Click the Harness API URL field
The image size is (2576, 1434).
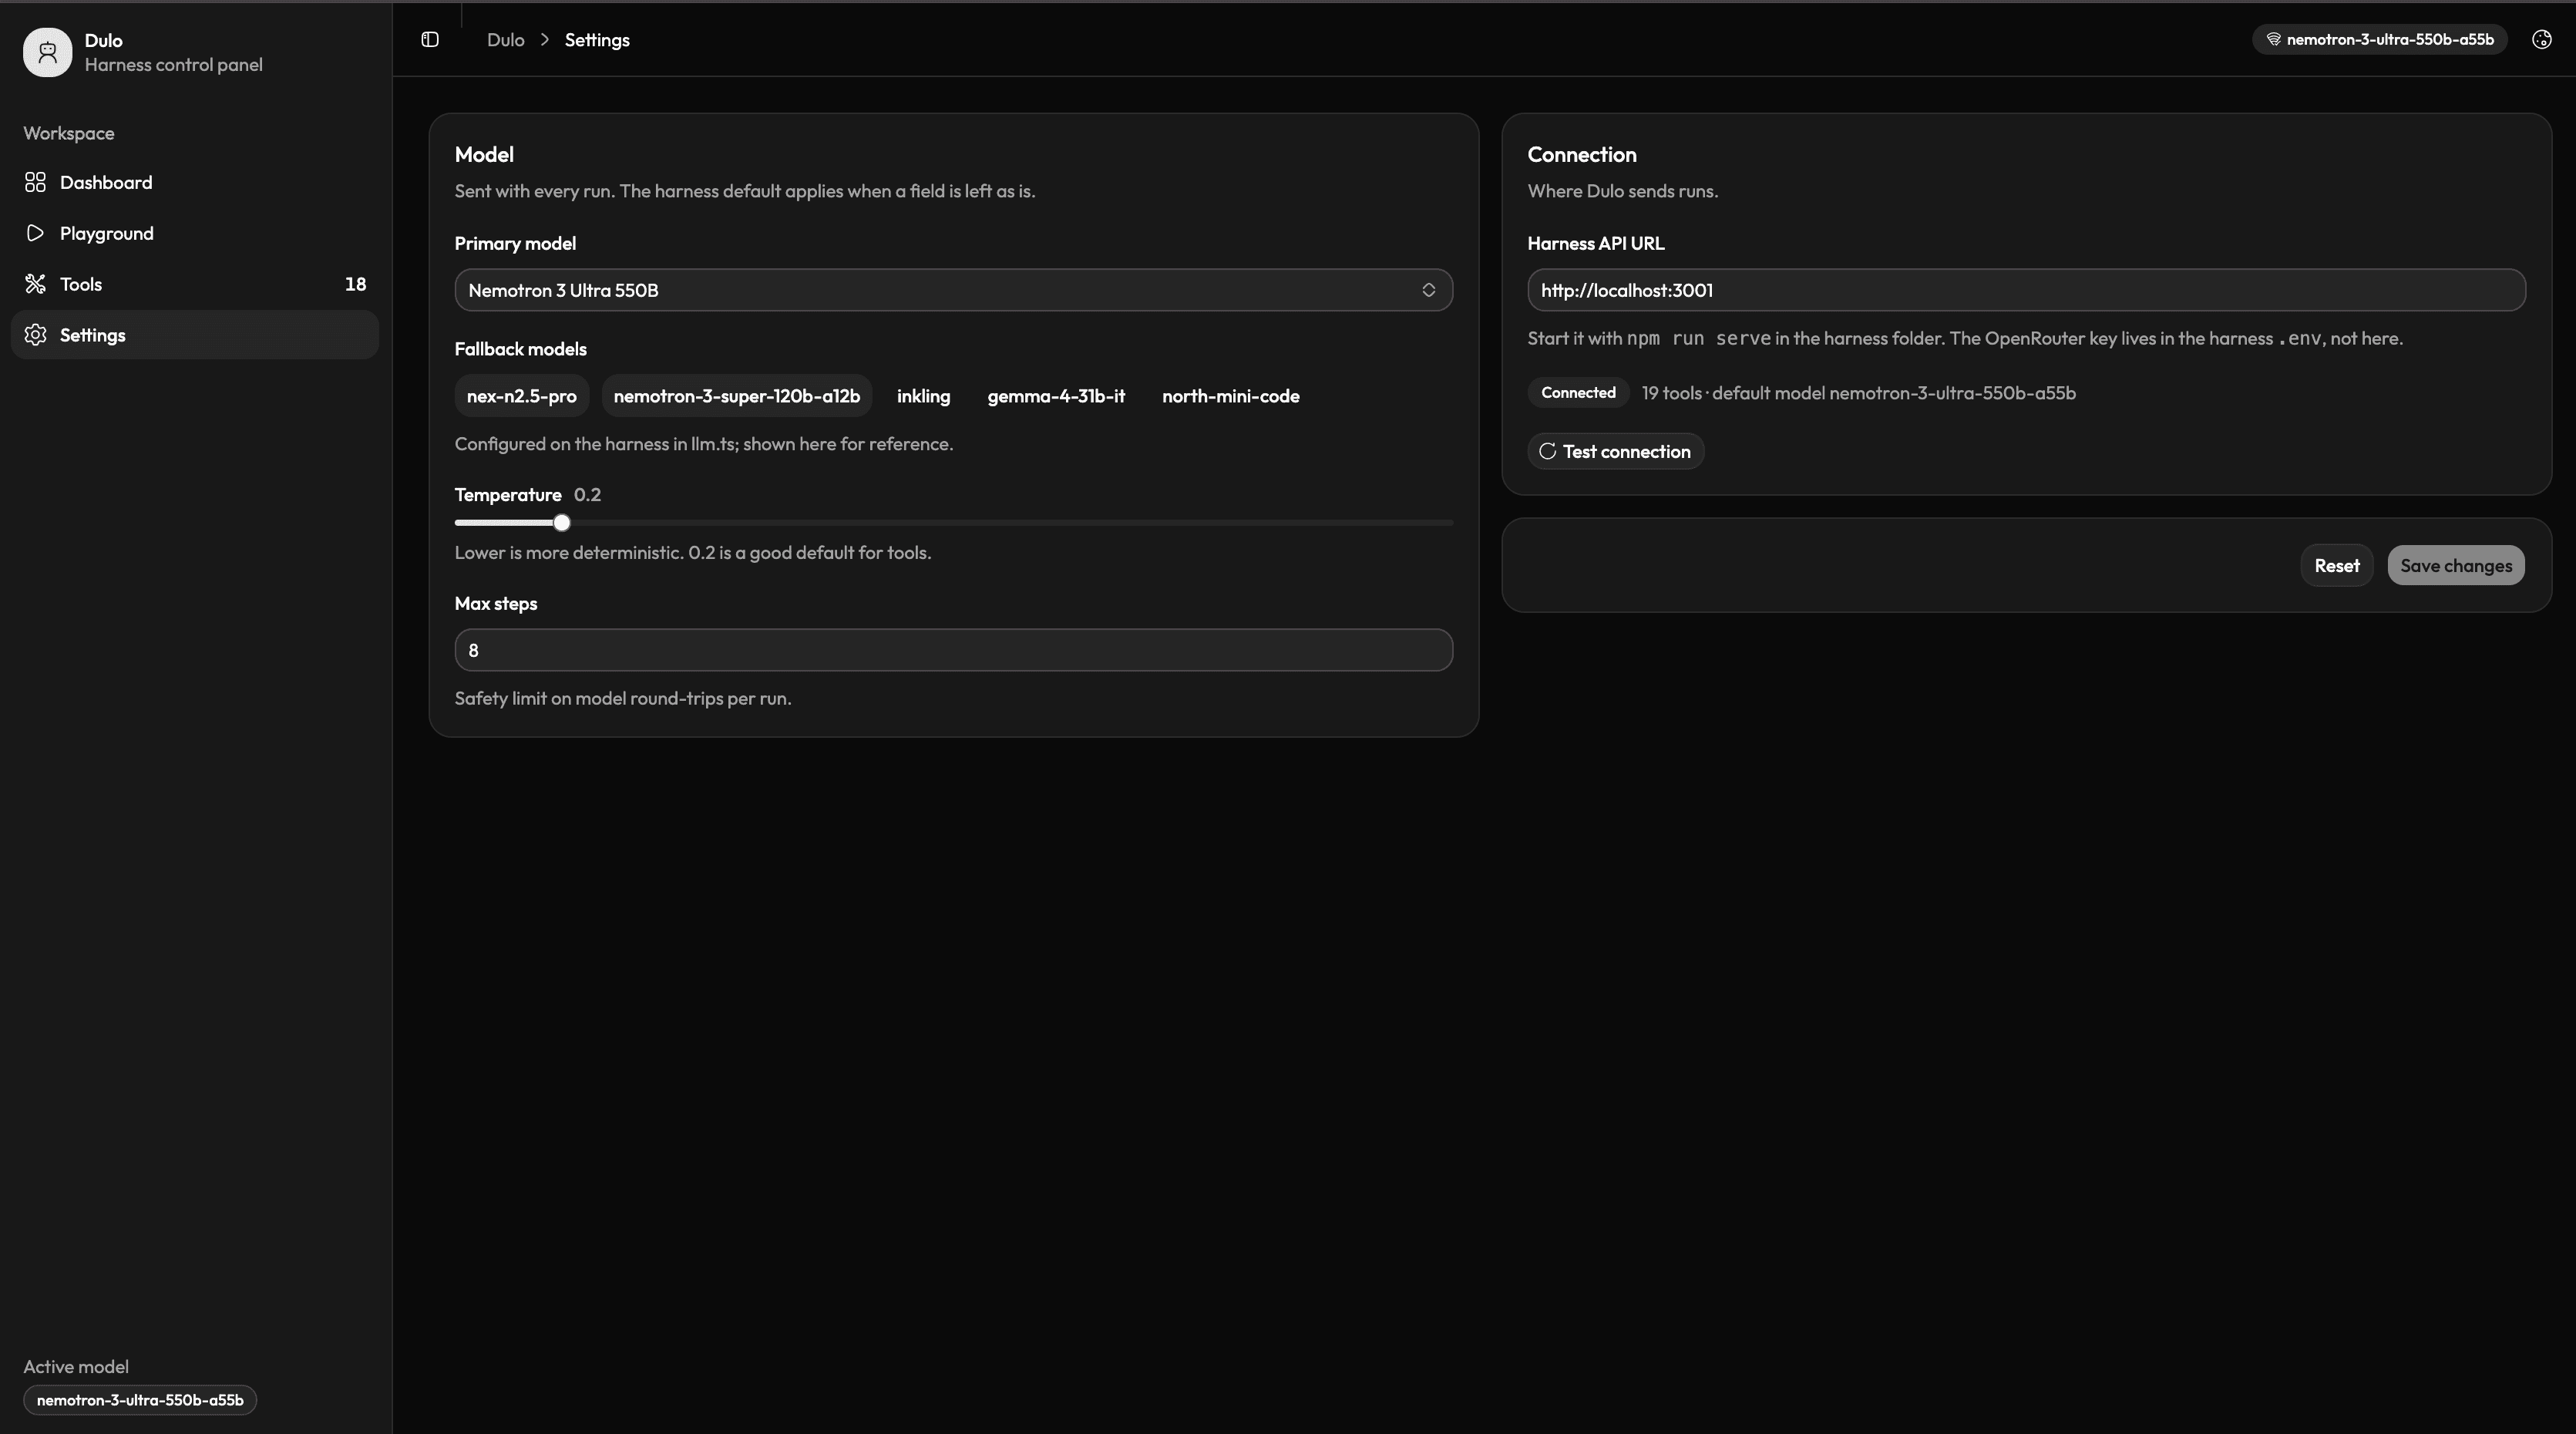point(2026,290)
